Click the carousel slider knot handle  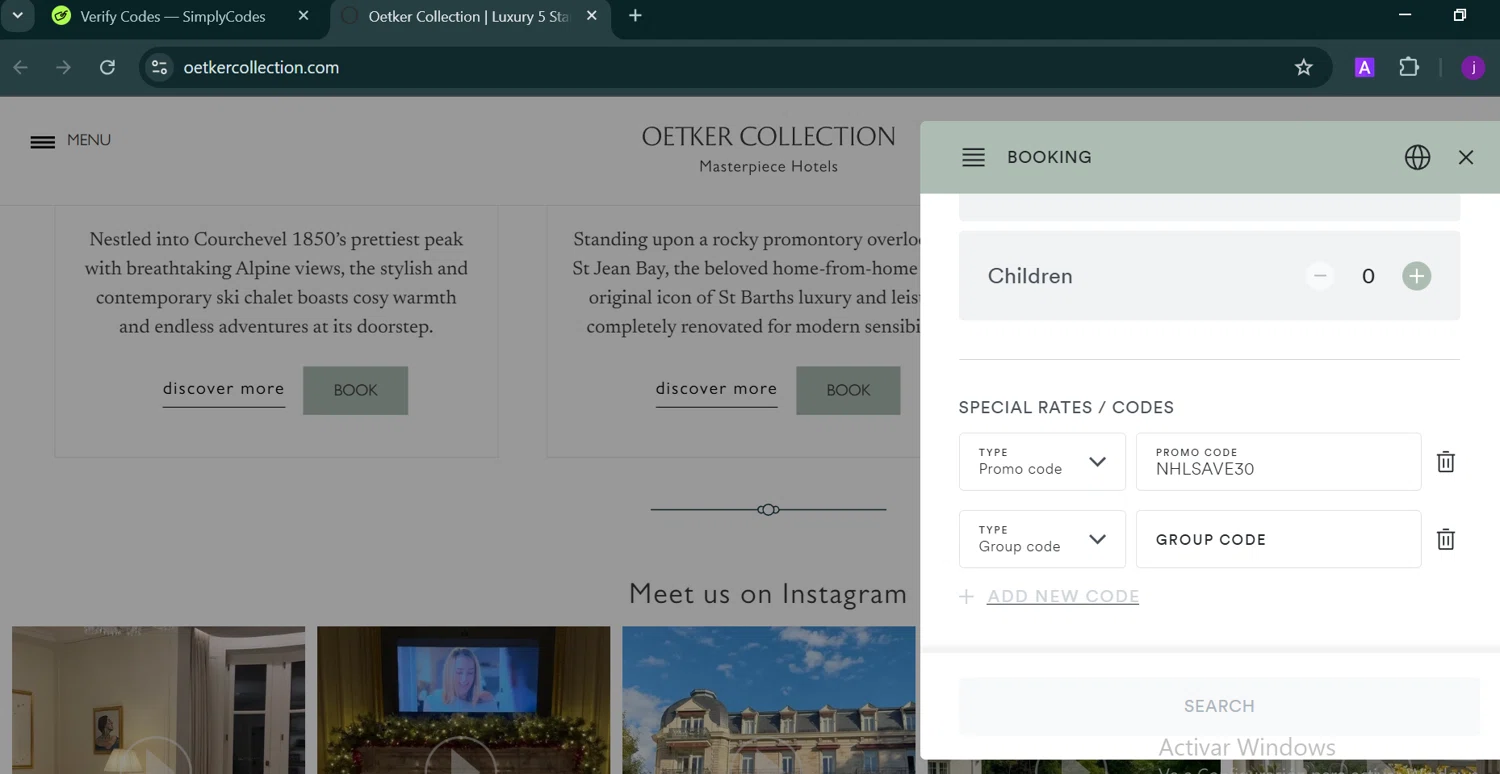click(x=768, y=510)
